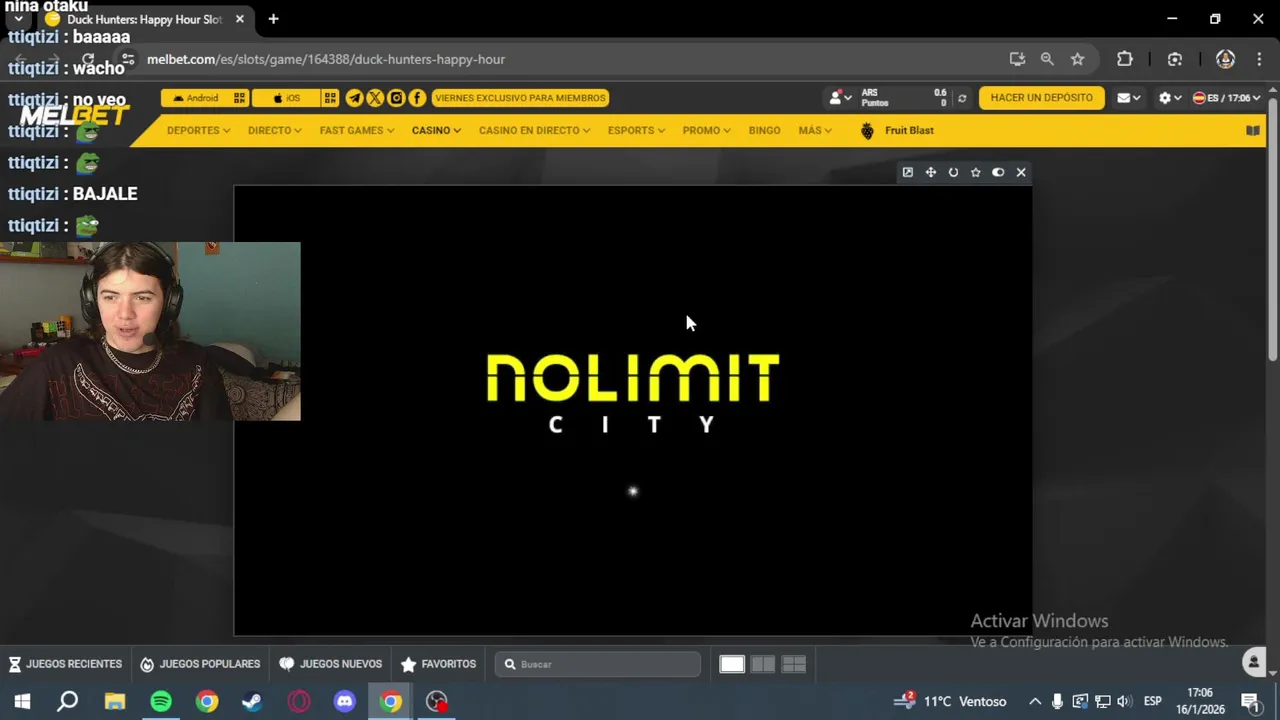Screen dimensions: 1280x720
Task: Open the taskbar volume control
Action: [1124, 701]
